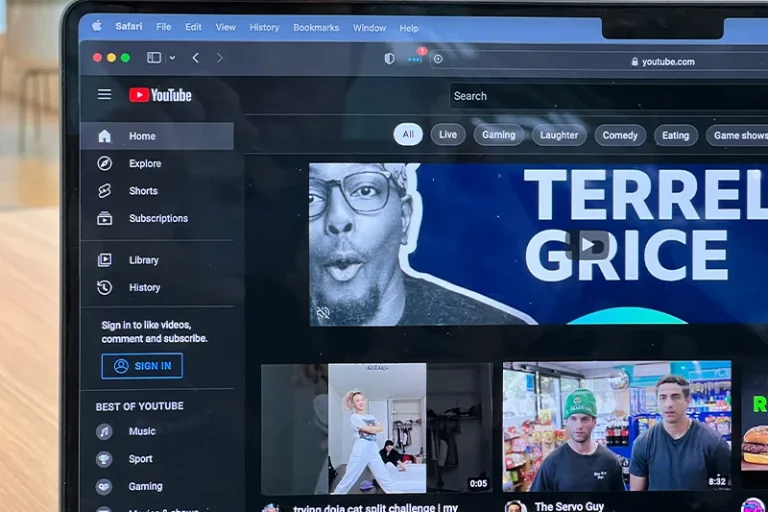Open the Explore sidebar label

[x=145, y=164]
